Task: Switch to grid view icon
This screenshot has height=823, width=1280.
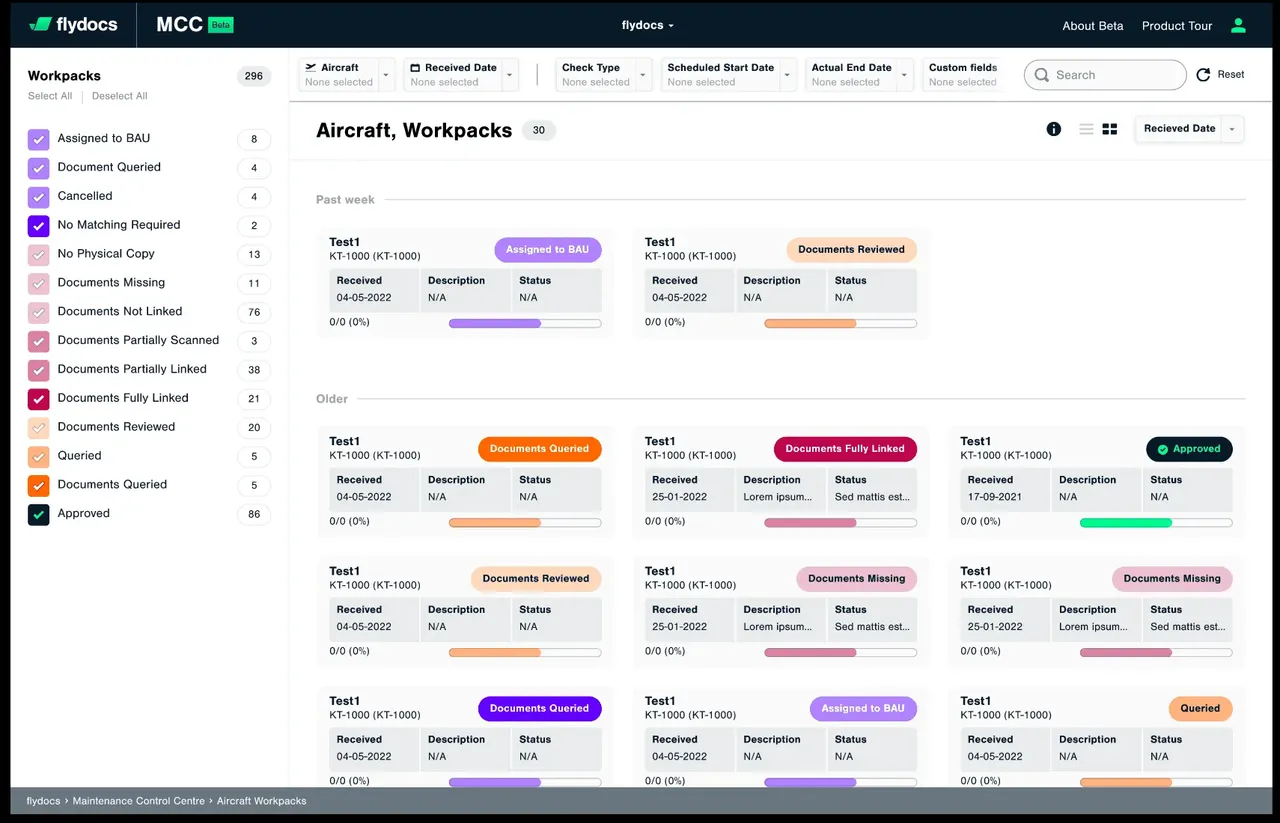Action: pyautogui.click(x=1110, y=129)
